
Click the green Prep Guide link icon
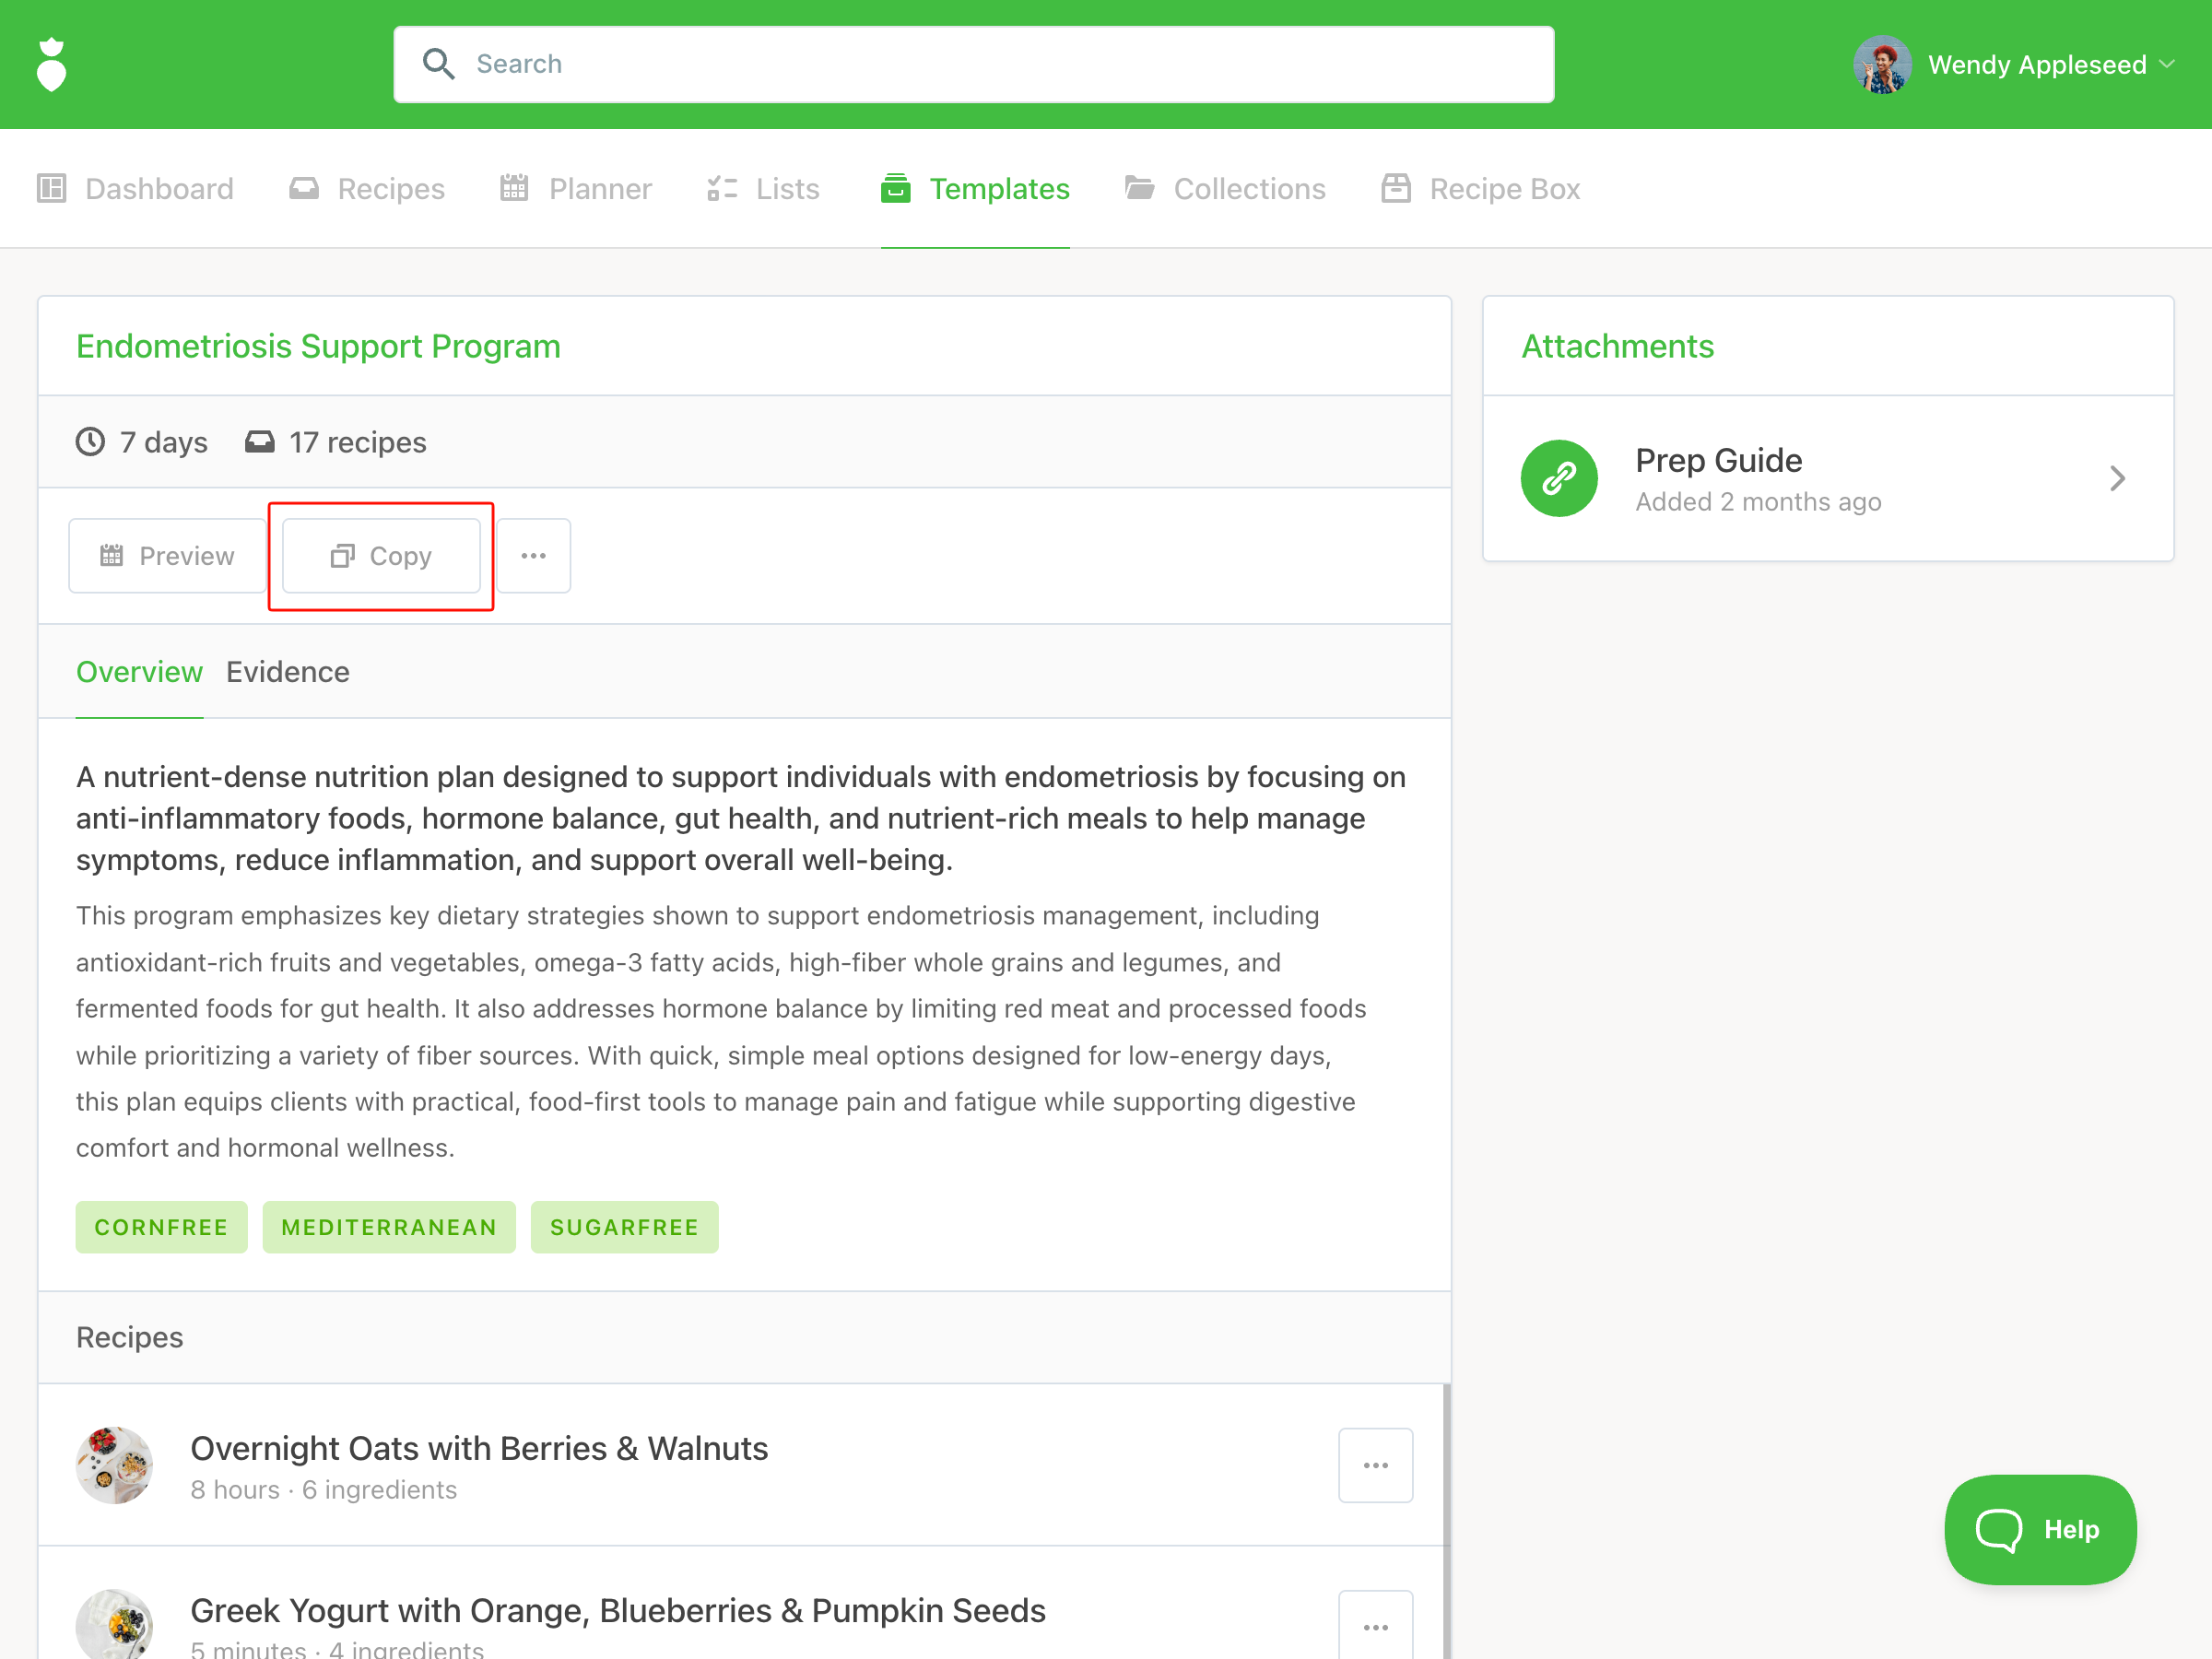pos(1558,478)
